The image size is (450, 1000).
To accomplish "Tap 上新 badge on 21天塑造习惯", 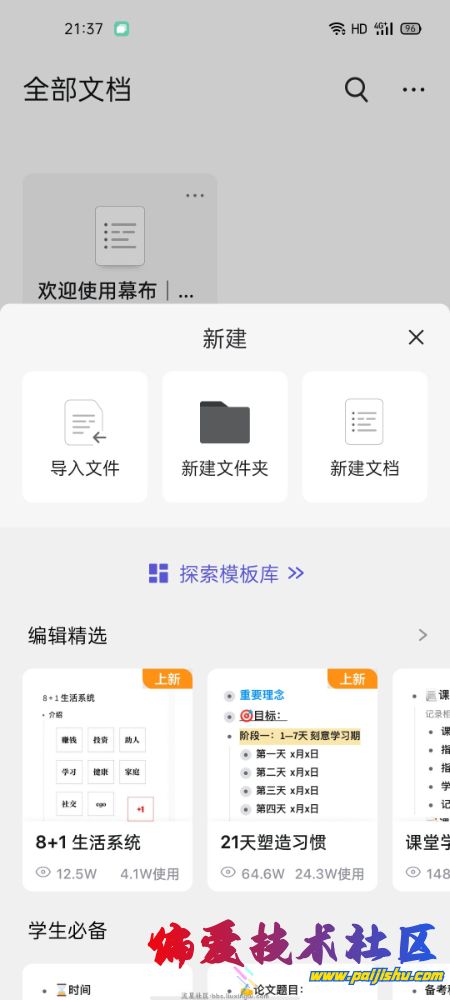I will [x=352, y=679].
